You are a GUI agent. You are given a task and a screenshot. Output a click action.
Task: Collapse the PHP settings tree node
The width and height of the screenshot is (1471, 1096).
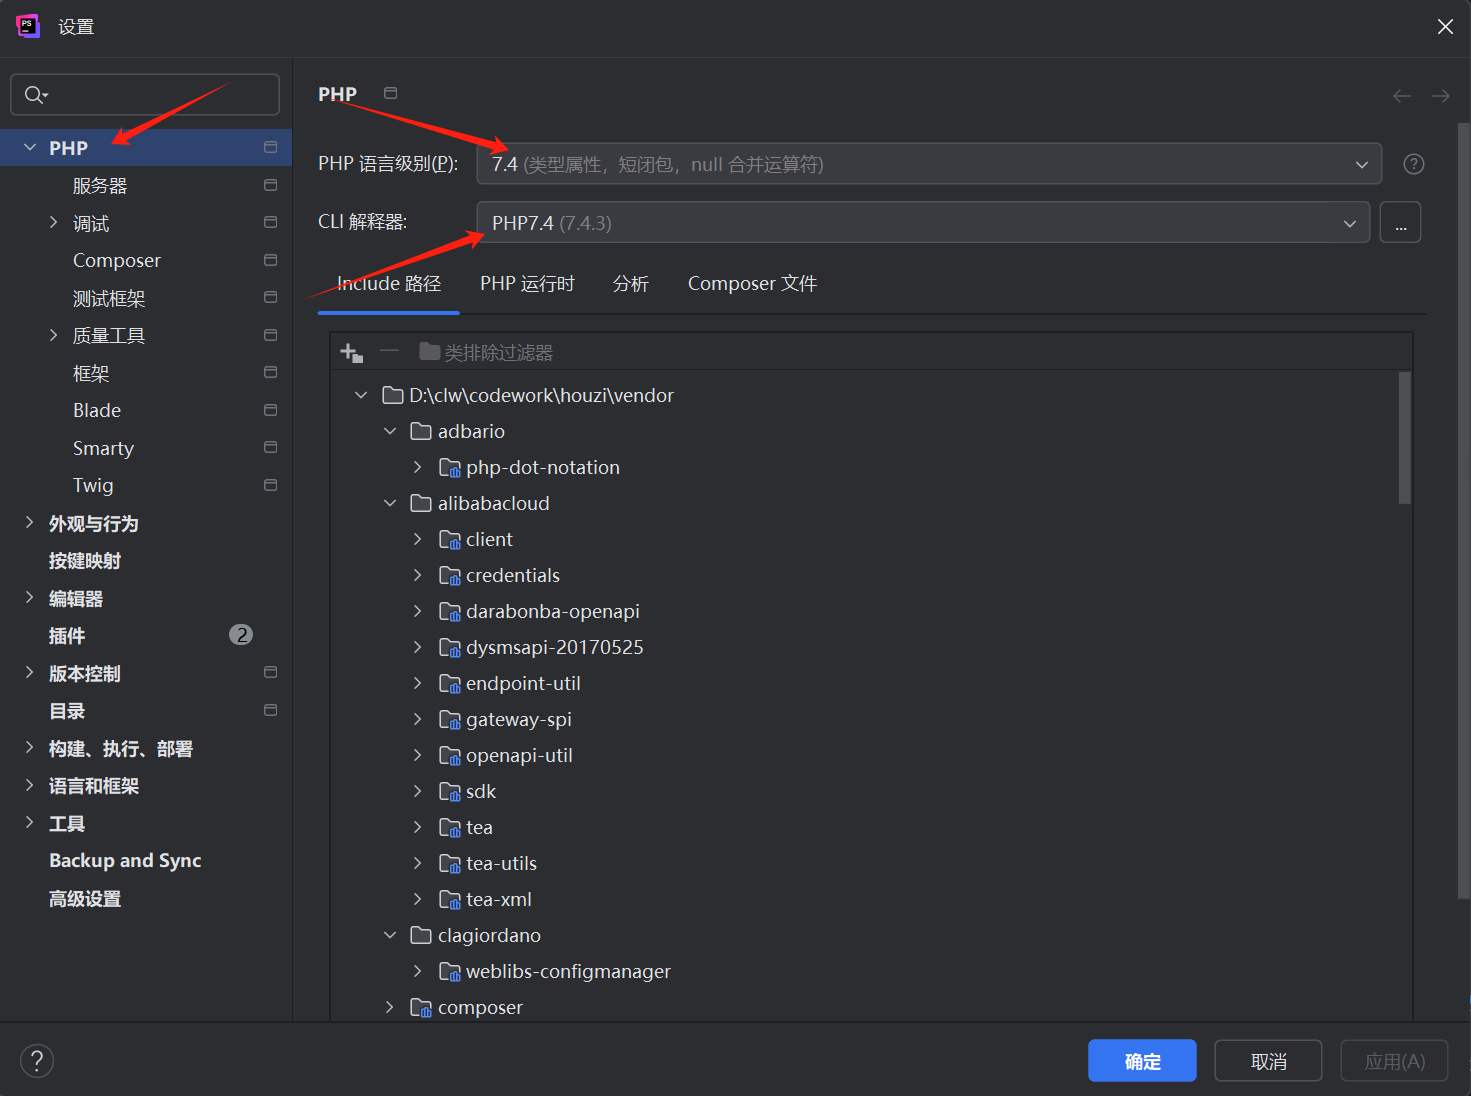pyautogui.click(x=30, y=147)
